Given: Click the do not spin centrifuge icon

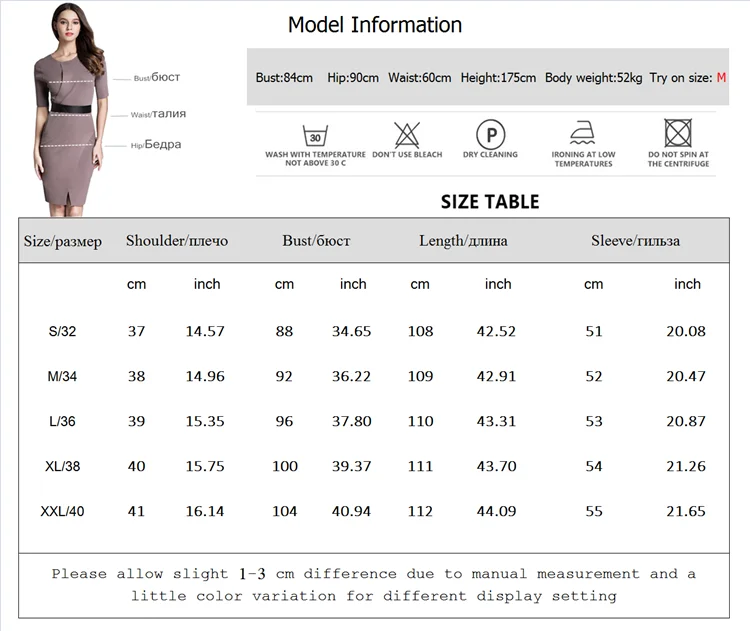Looking at the screenshot, I should tap(678, 133).
